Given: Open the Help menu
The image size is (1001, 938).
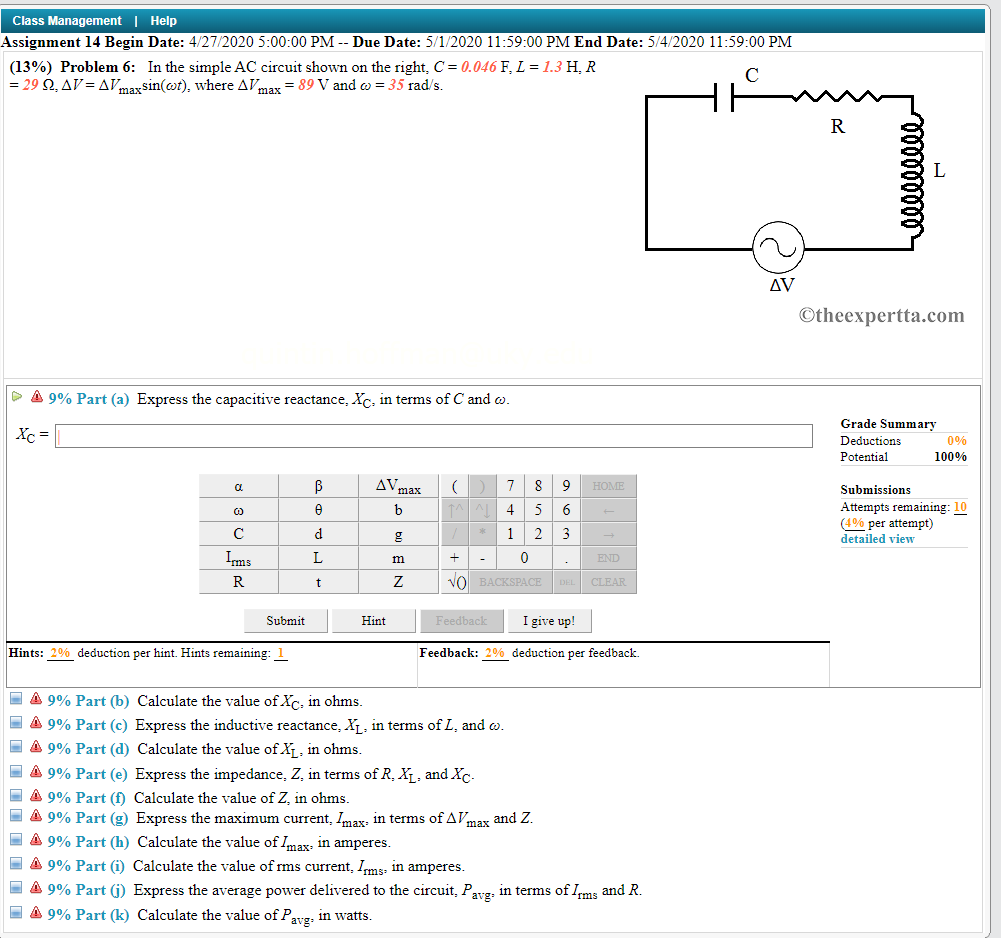Looking at the screenshot, I should (x=163, y=20).
